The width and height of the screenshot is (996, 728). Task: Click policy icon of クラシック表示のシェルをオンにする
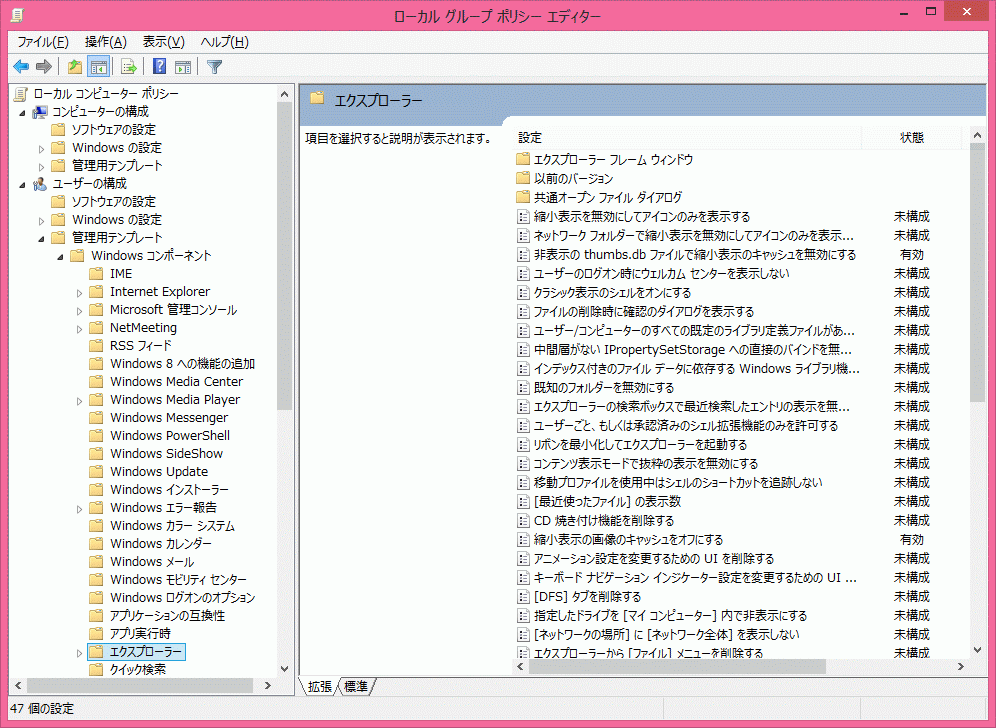point(523,293)
